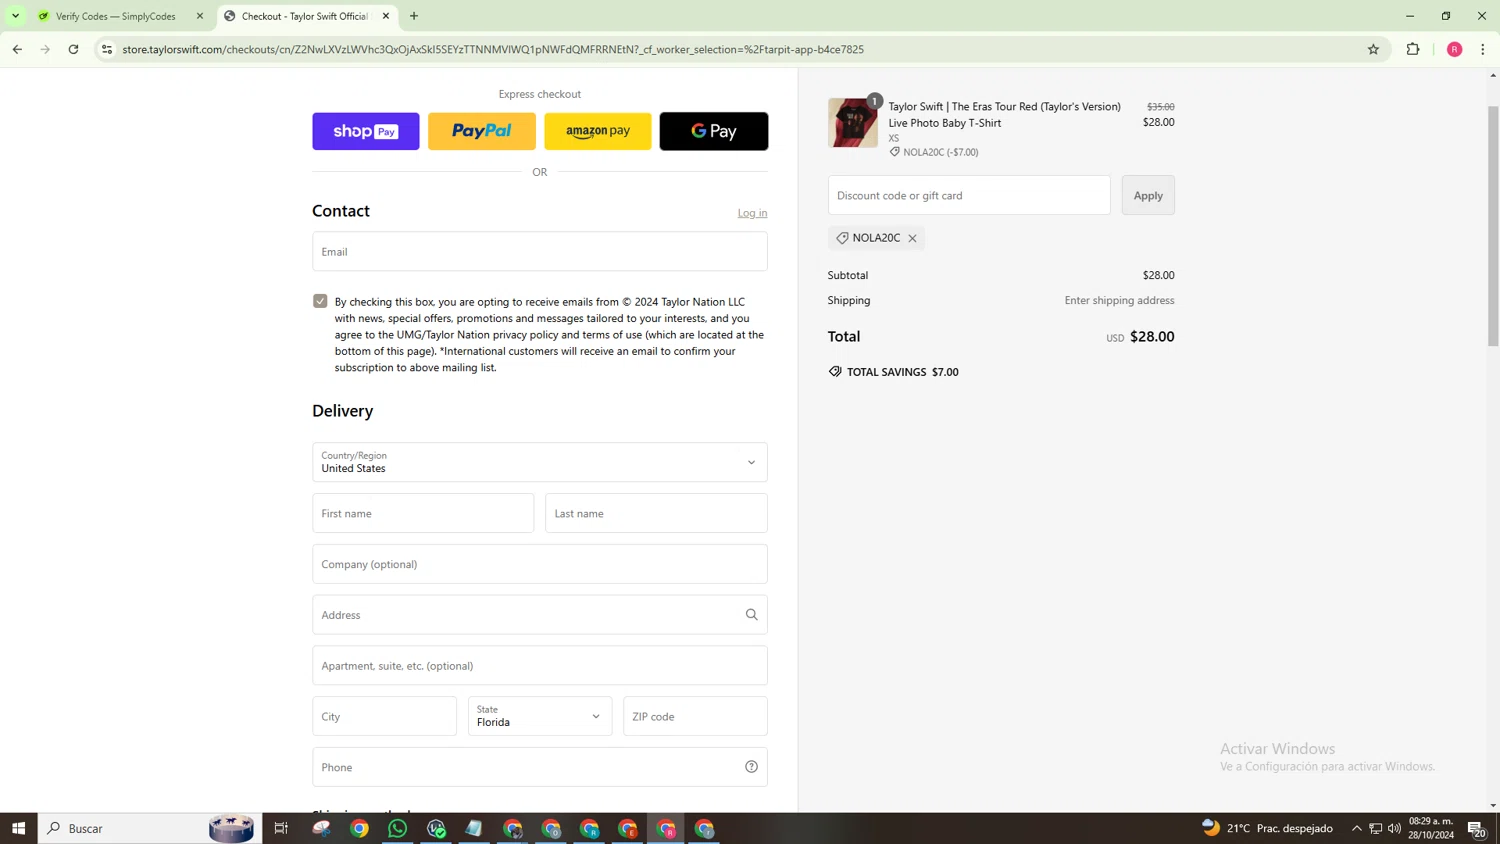The height and width of the screenshot is (844, 1500).
Task: Switch to the Verify Codes SimplyCodes tab
Action: 116,16
